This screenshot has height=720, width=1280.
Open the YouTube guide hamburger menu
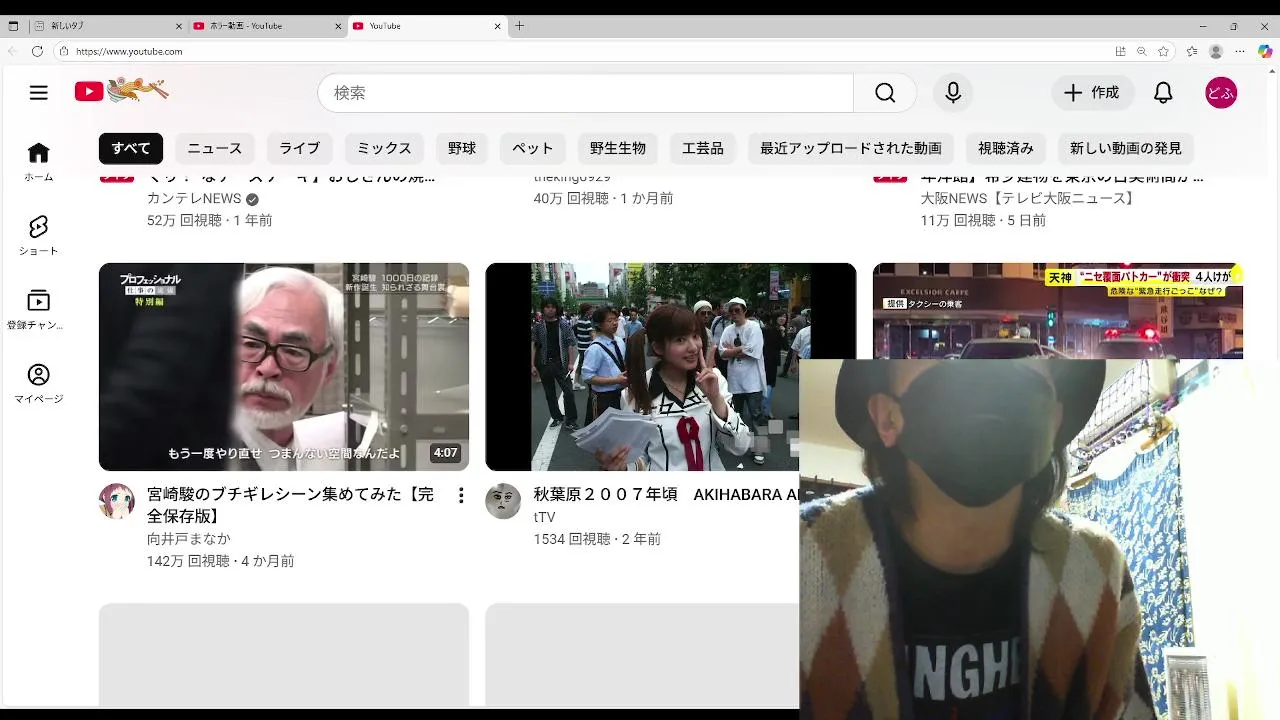pyautogui.click(x=39, y=93)
